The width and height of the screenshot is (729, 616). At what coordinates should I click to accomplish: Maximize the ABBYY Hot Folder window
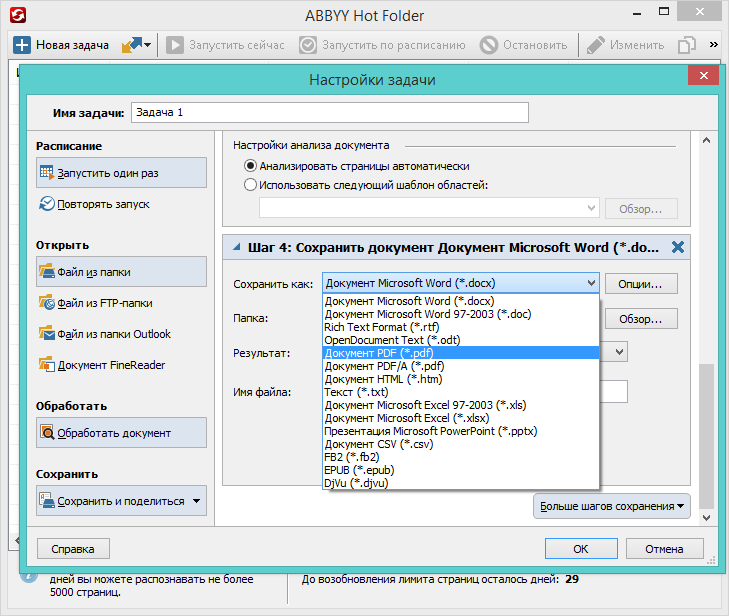(664, 12)
